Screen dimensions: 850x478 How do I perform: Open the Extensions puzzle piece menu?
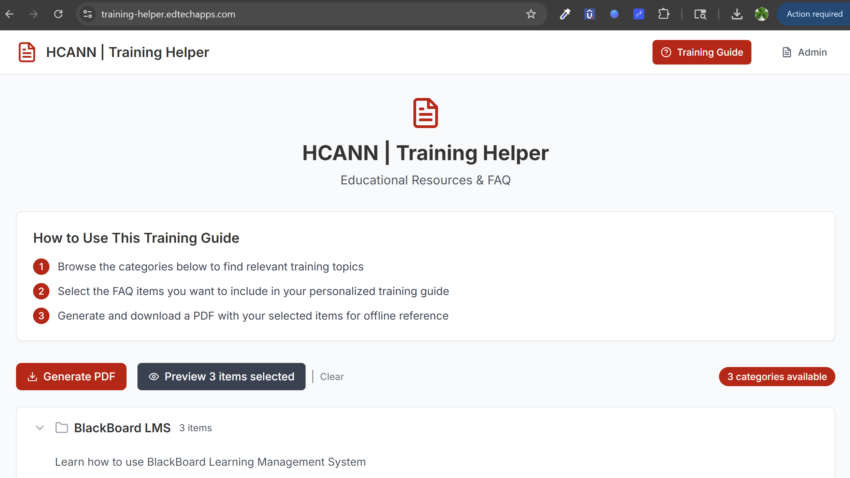point(664,14)
